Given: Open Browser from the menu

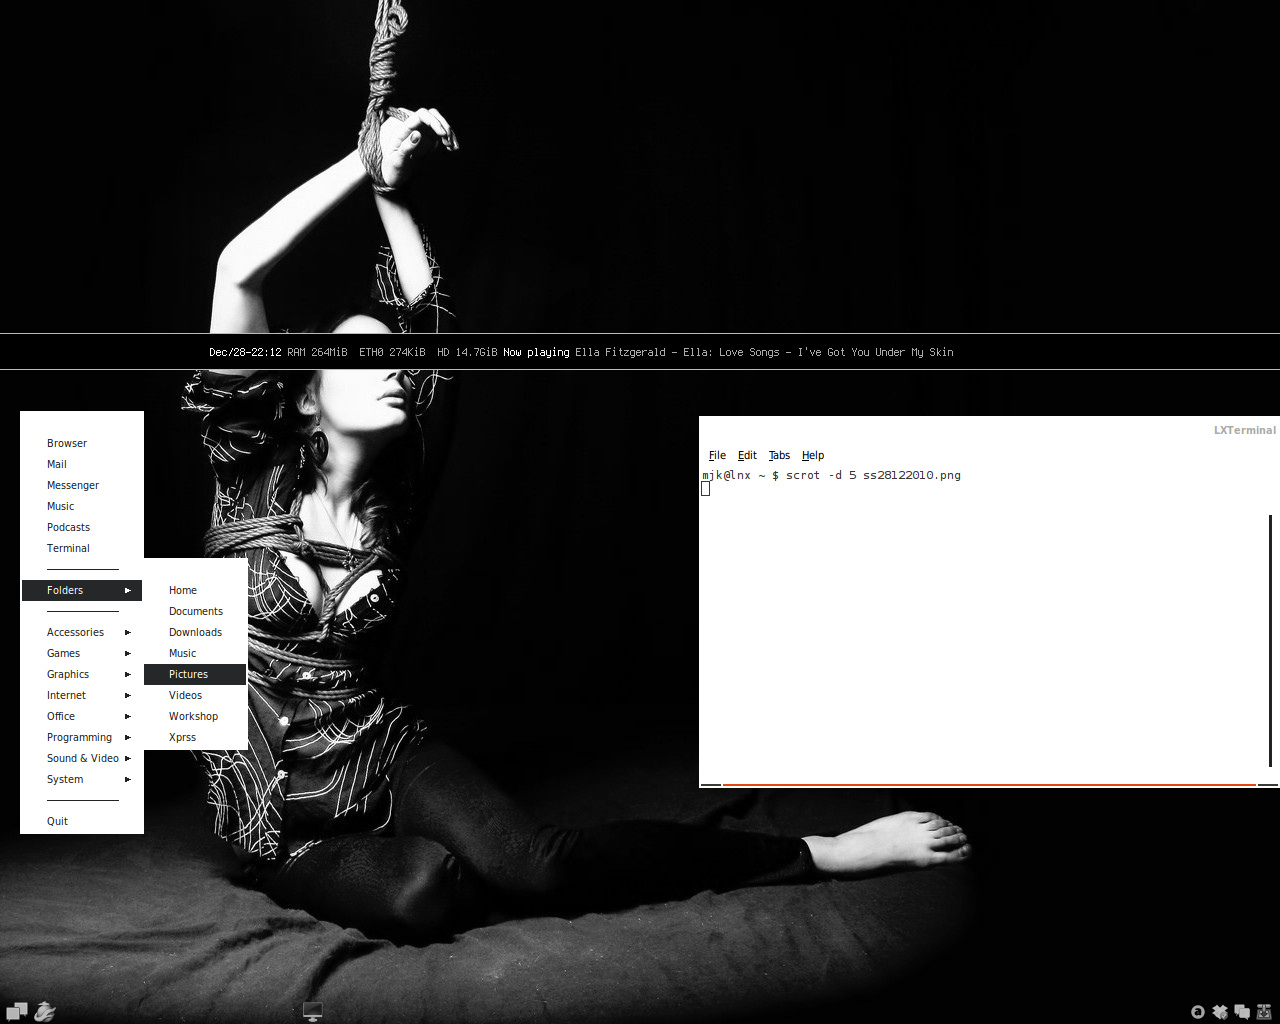Looking at the screenshot, I should tap(82, 443).
